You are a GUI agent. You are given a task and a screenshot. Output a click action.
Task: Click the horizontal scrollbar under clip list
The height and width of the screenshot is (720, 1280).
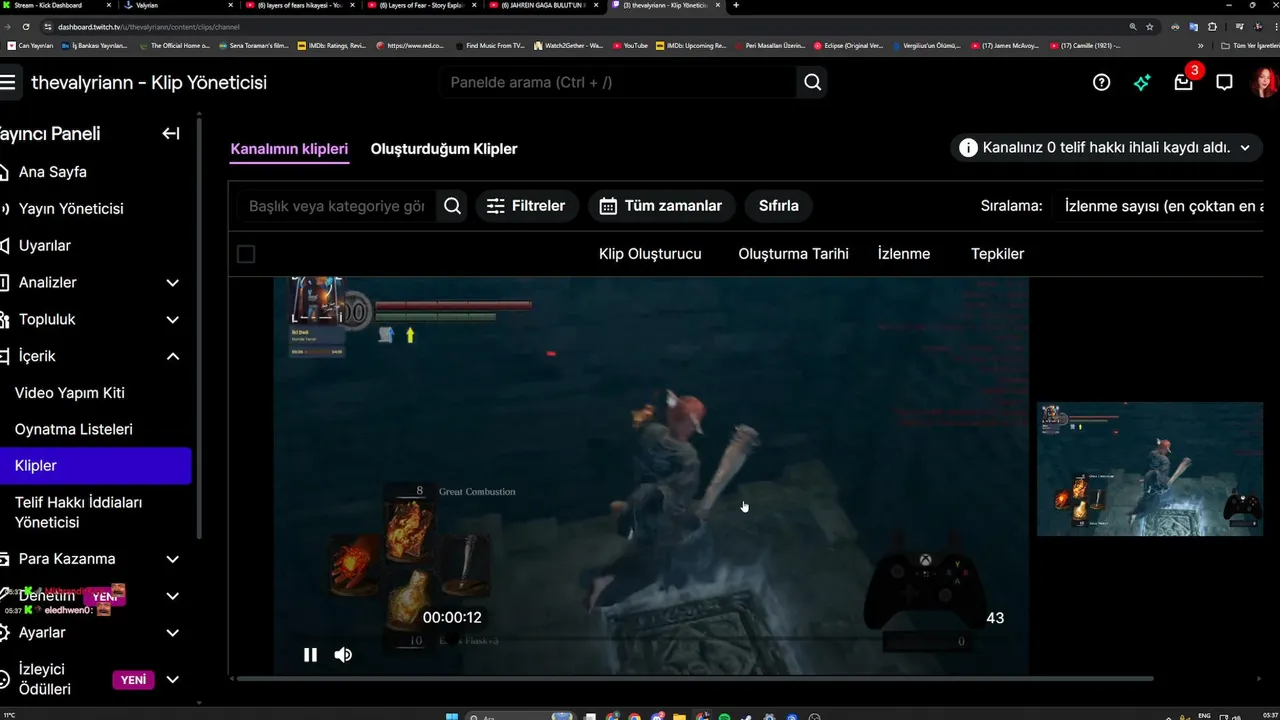point(692,679)
